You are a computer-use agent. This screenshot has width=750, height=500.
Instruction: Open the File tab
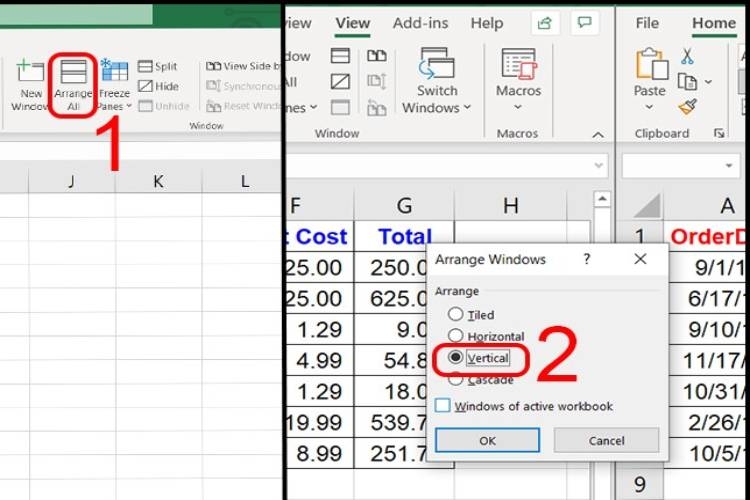pos(647,23)
